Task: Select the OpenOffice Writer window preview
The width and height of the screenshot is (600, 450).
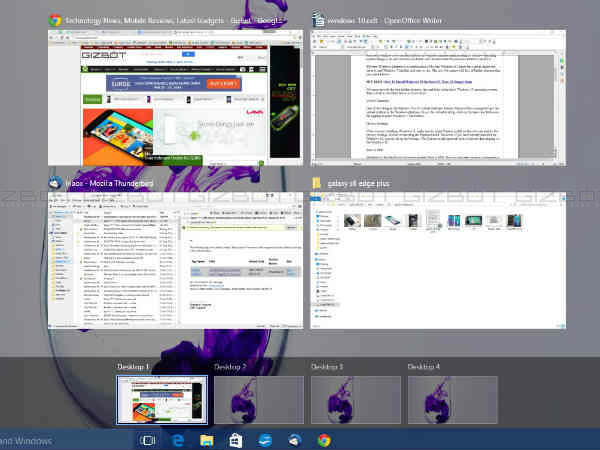Action: [x=438, y=98]
